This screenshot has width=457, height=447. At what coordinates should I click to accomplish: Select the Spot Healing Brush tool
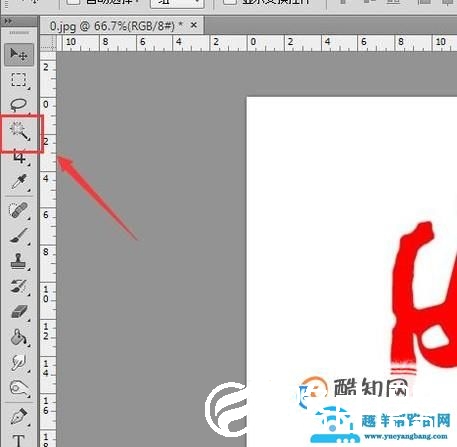(x=19, y=210)
